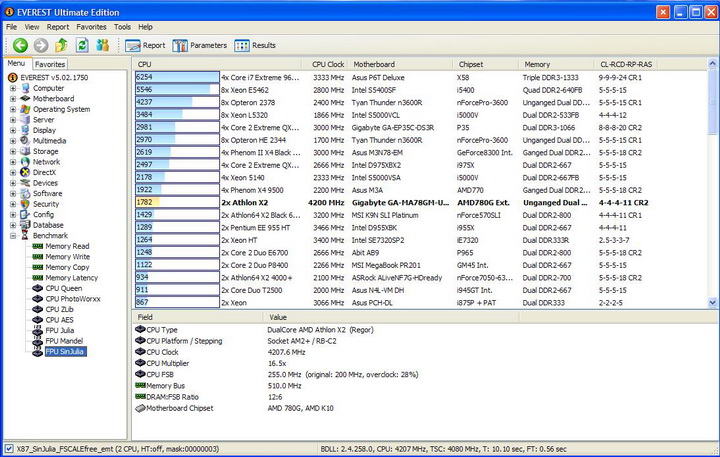This screenshot has width=720, height=457.
Task: Select the Server tree icon
Action: pyautogui.click(x=26, y=119)
